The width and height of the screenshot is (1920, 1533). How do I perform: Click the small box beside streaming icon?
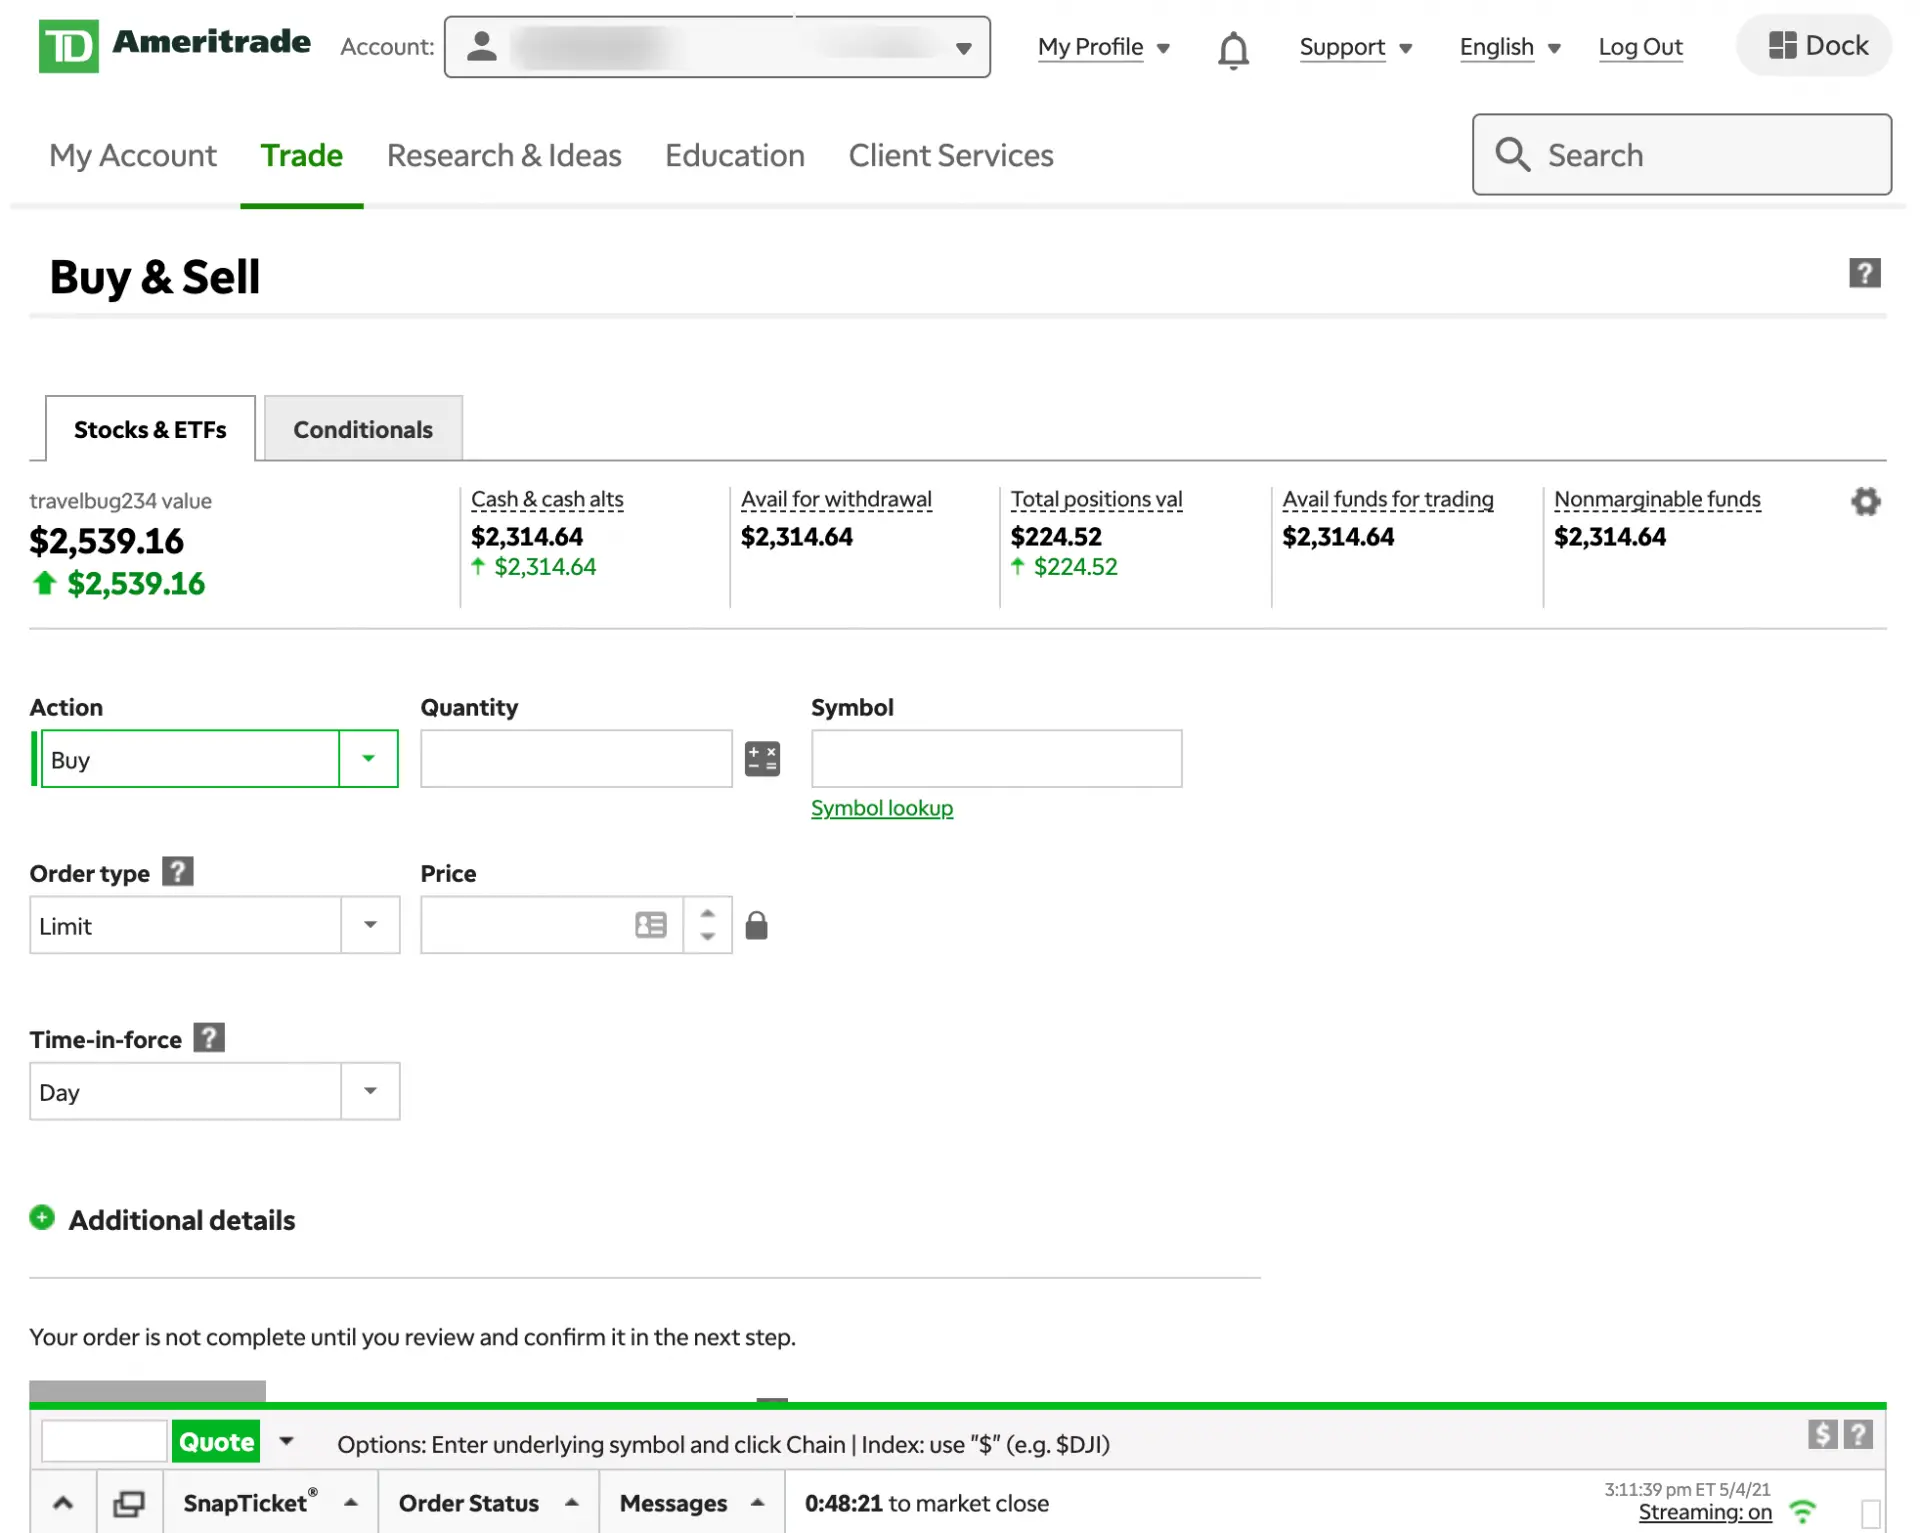pos(1871,1512)
